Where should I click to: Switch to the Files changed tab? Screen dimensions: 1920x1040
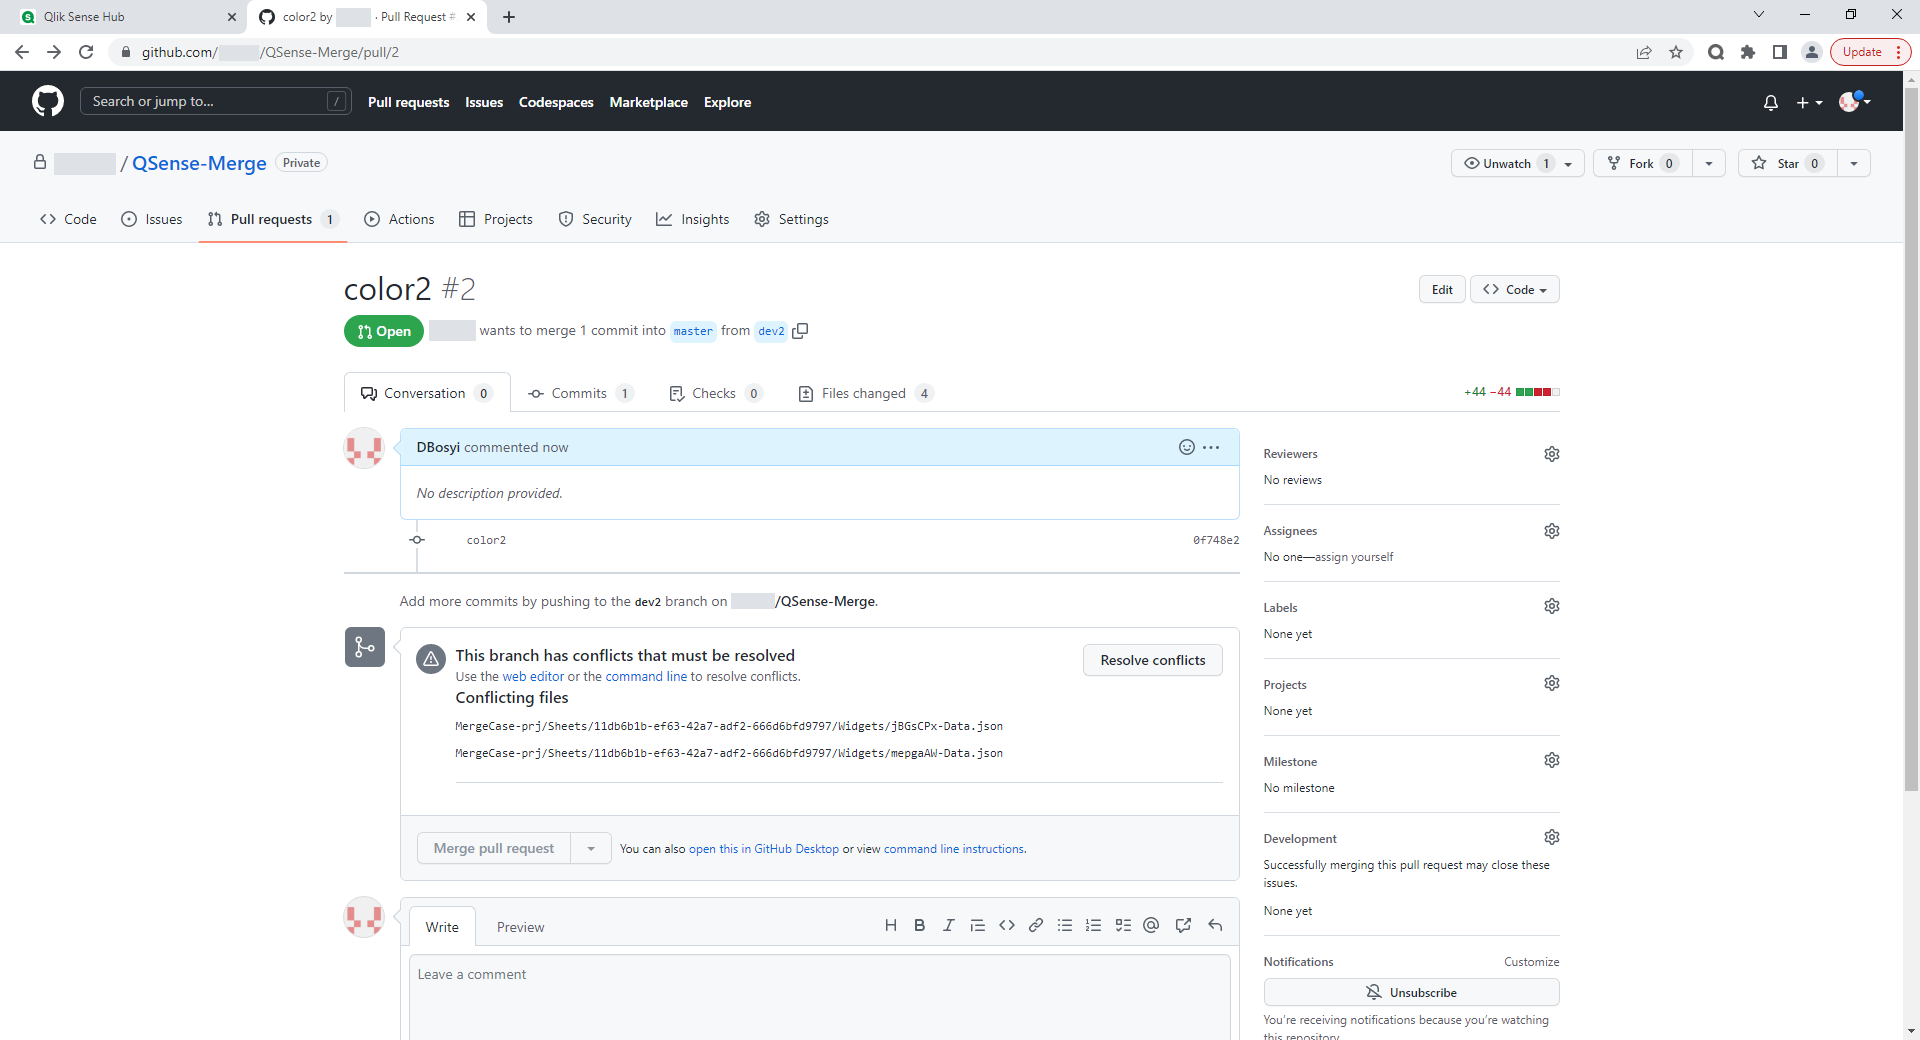(x=864, y=393)
